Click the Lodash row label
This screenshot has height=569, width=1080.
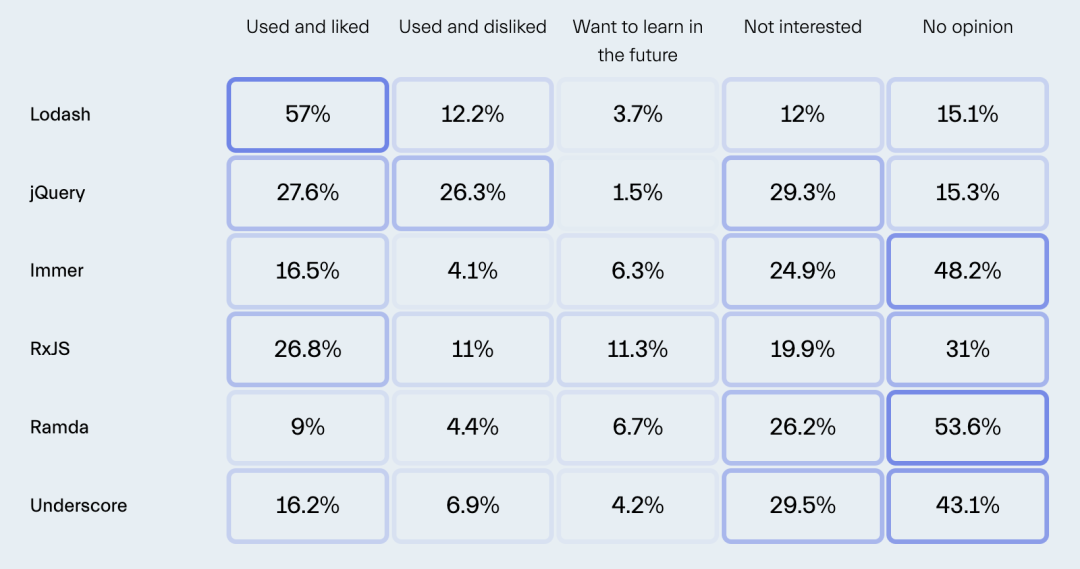click(60, 114)
